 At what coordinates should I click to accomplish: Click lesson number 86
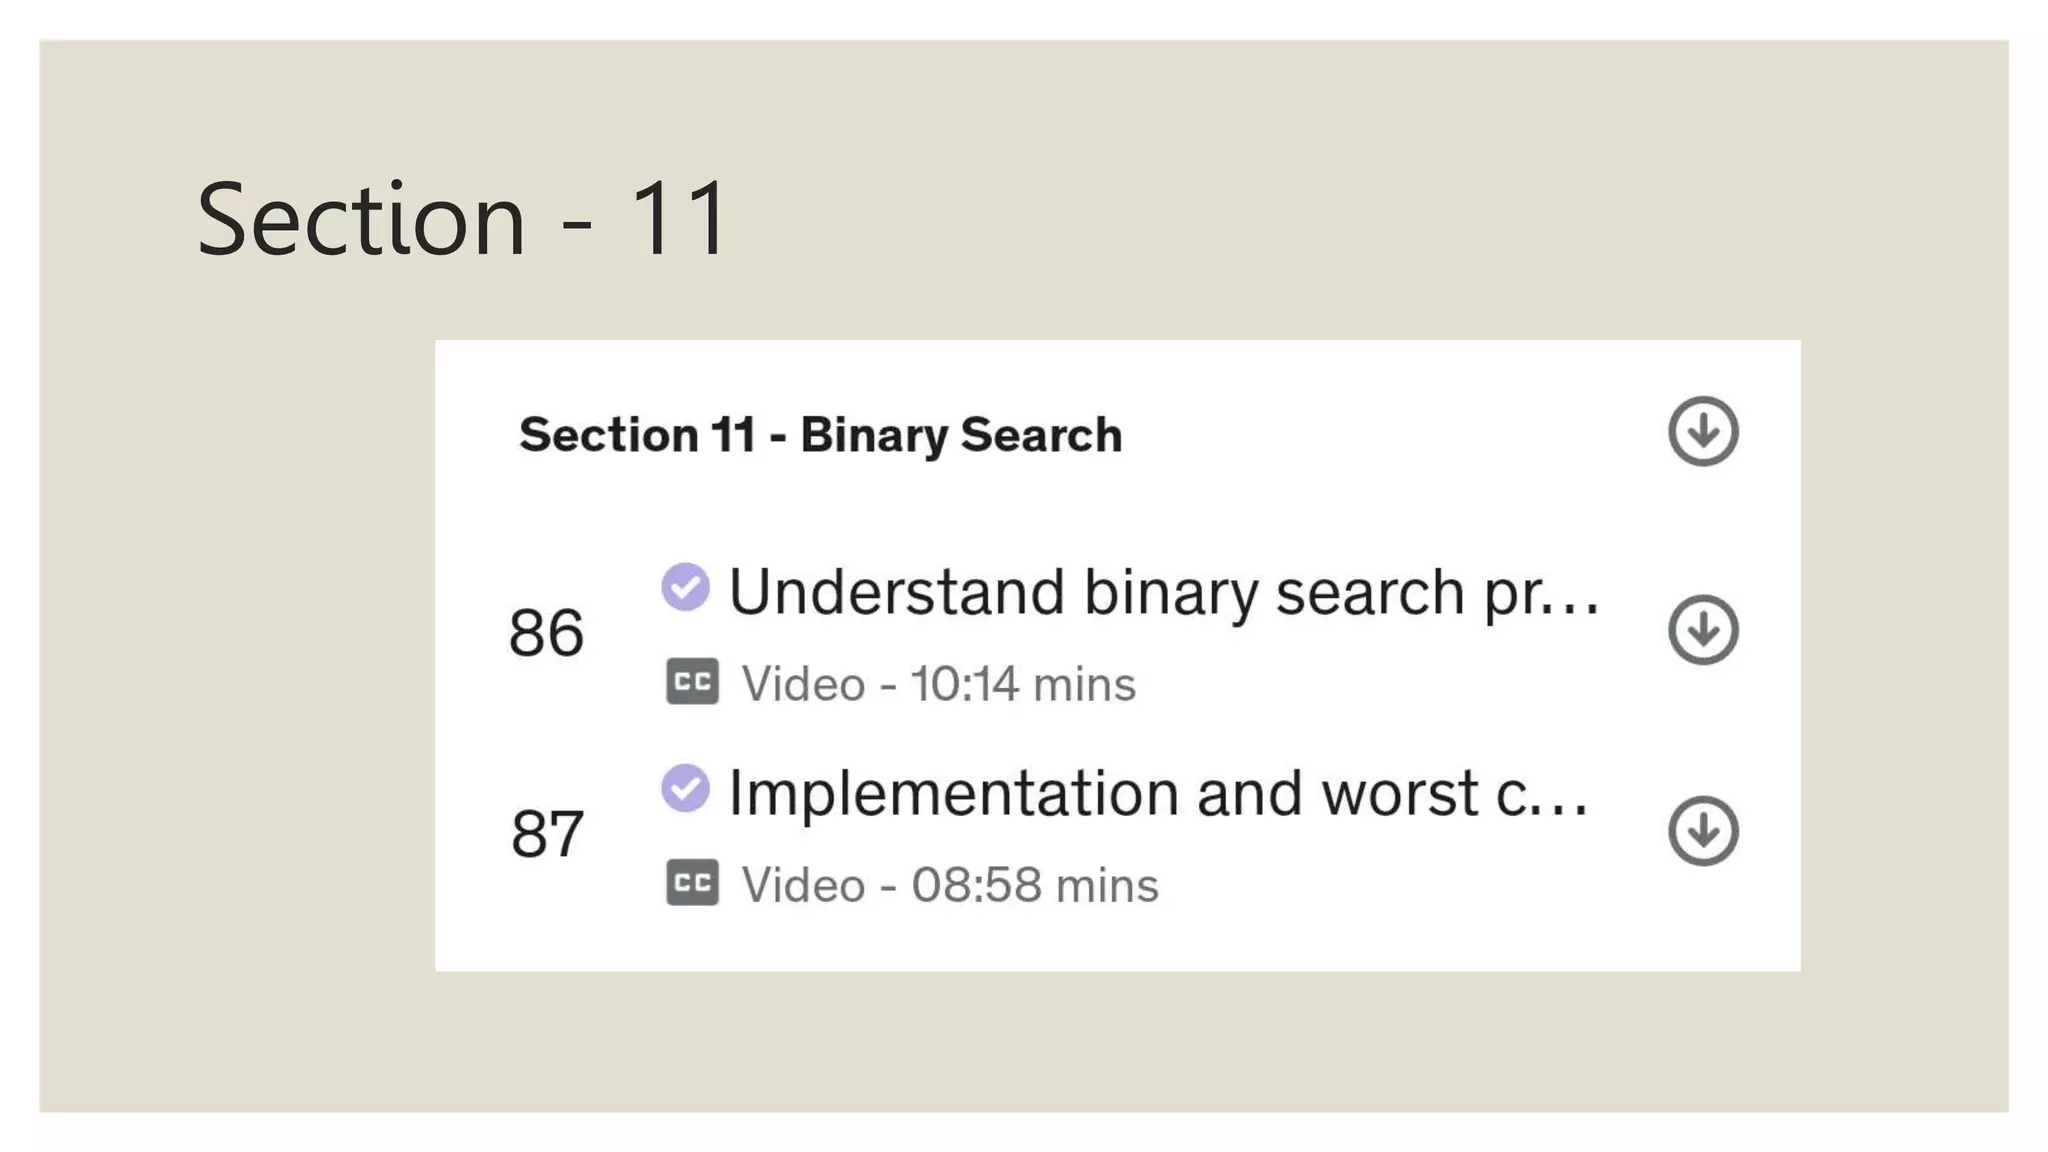(546, 633)
